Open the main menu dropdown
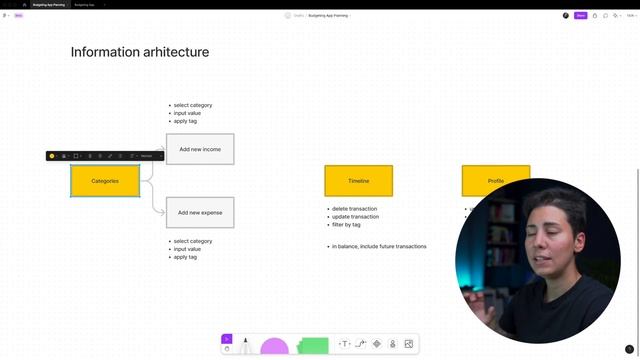Screen dimensions: 640x360 [x=5, y=16]
